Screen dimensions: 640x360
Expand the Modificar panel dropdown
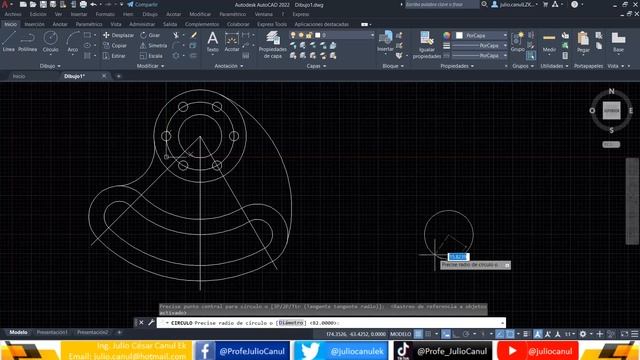coord(150,66)
